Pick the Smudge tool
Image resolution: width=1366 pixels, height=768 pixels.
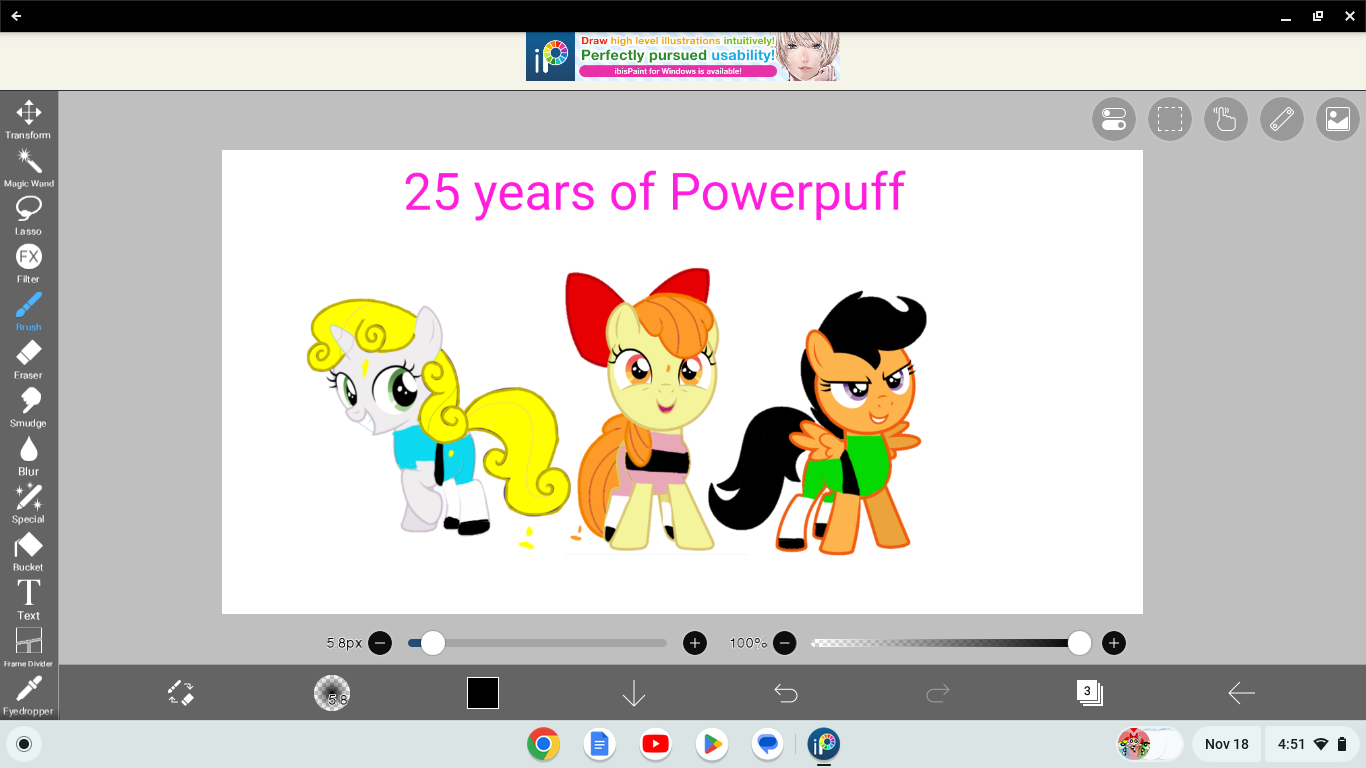point(28,408)
